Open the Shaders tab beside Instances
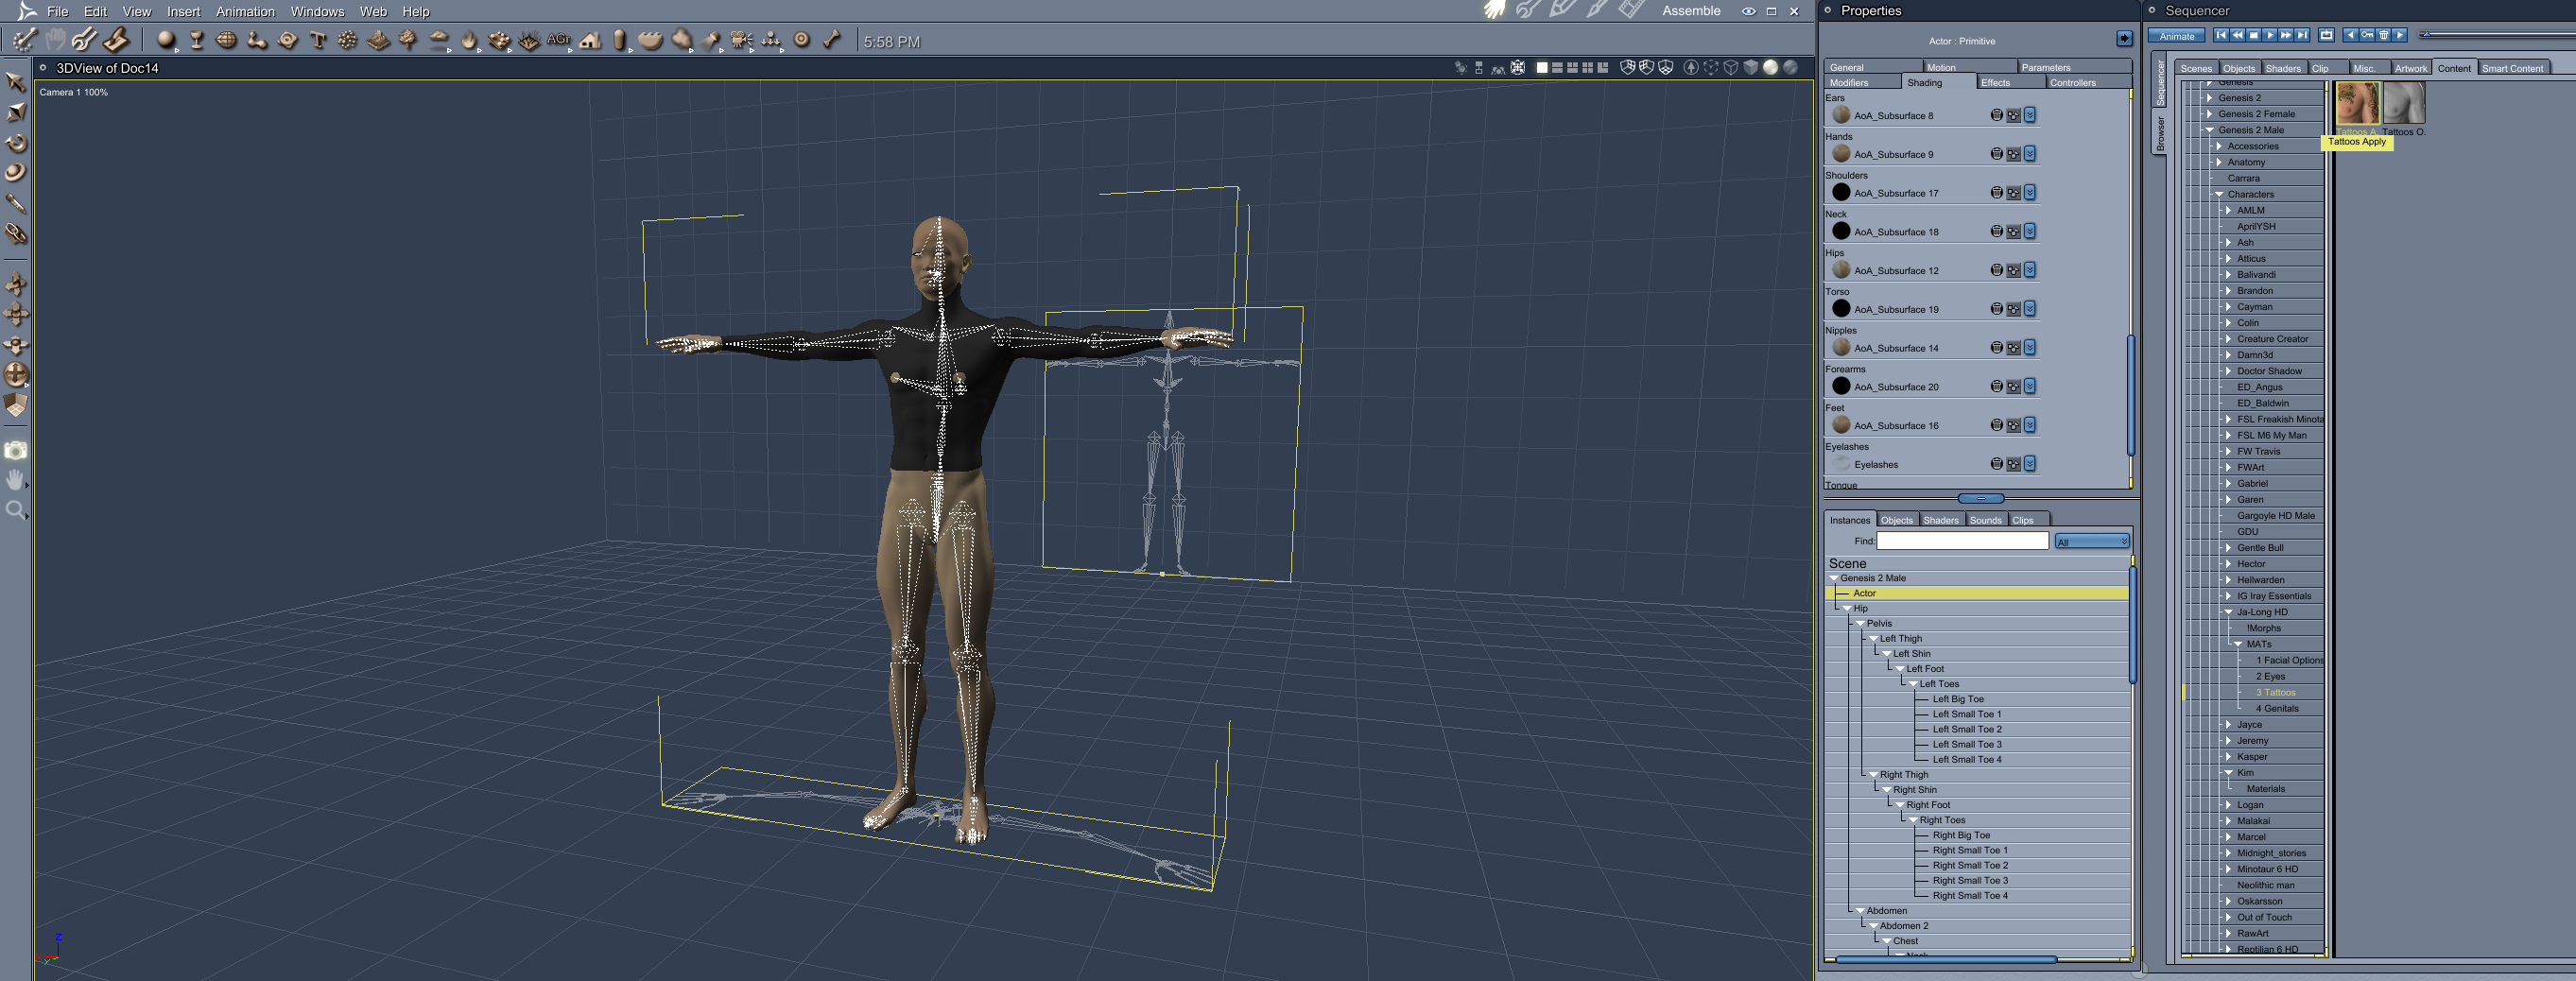2576x981 pixels. pos(1940,520)
